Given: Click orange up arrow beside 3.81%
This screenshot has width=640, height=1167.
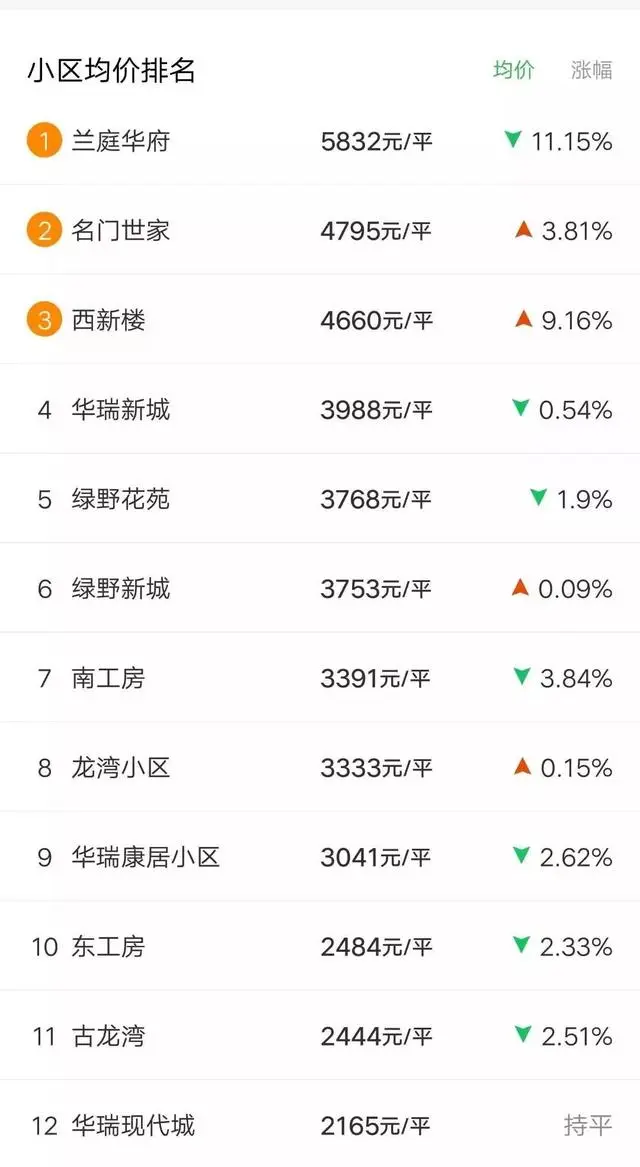Looking at the screenshot, I should 524,230.
